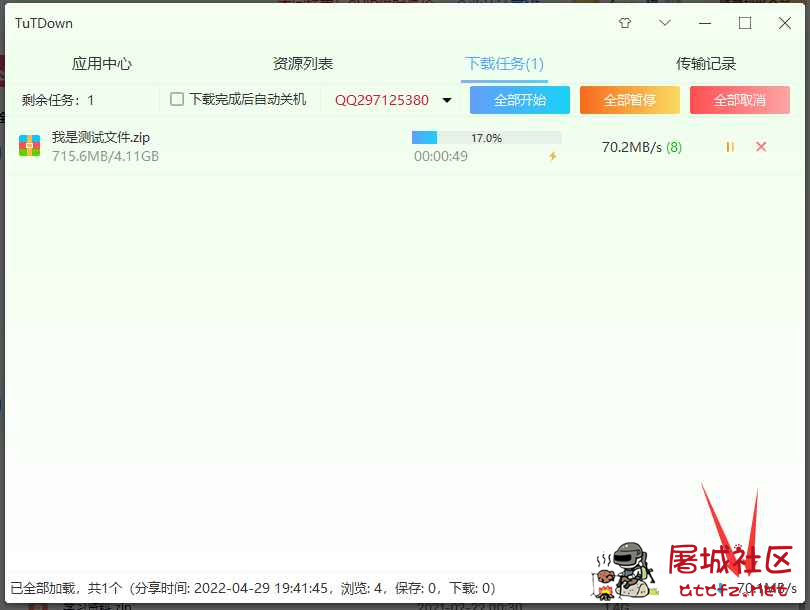Open the skin theme shirt icon
This screenshot has height=610, width=810.
point(625,23)
